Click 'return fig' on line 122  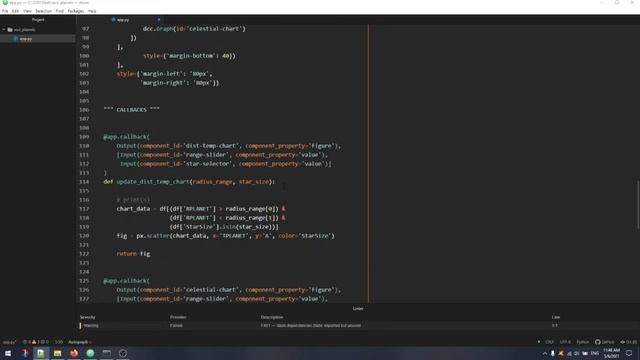pos(133,254)
